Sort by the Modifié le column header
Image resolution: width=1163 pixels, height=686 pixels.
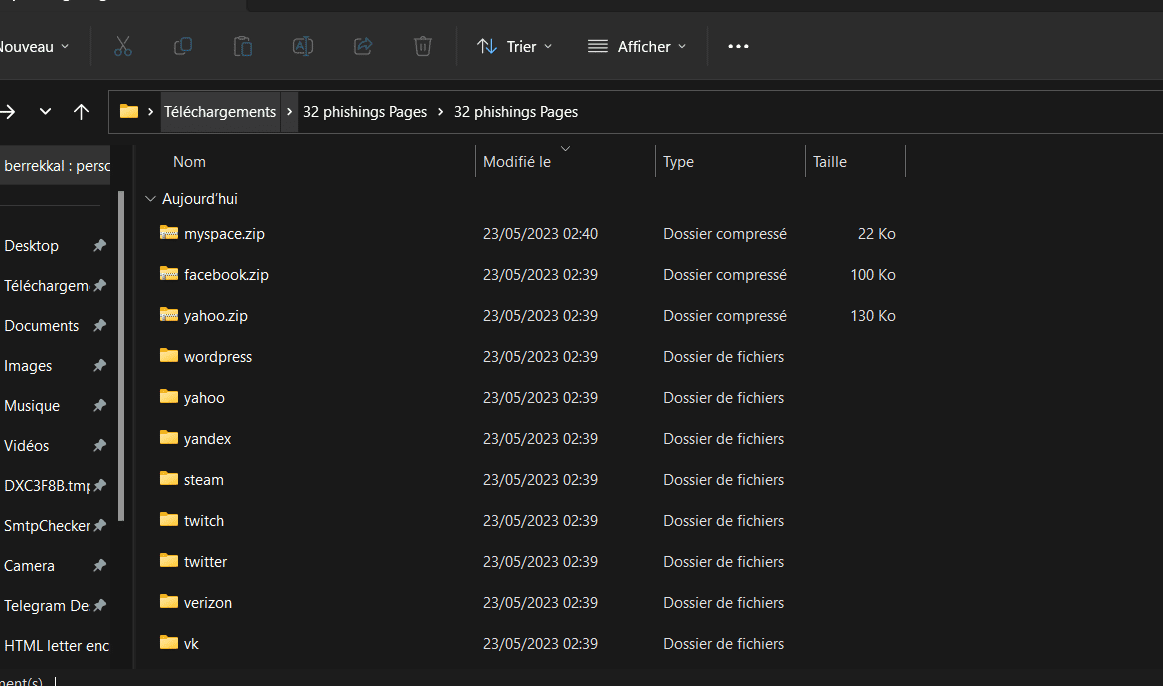click(517, 162)
